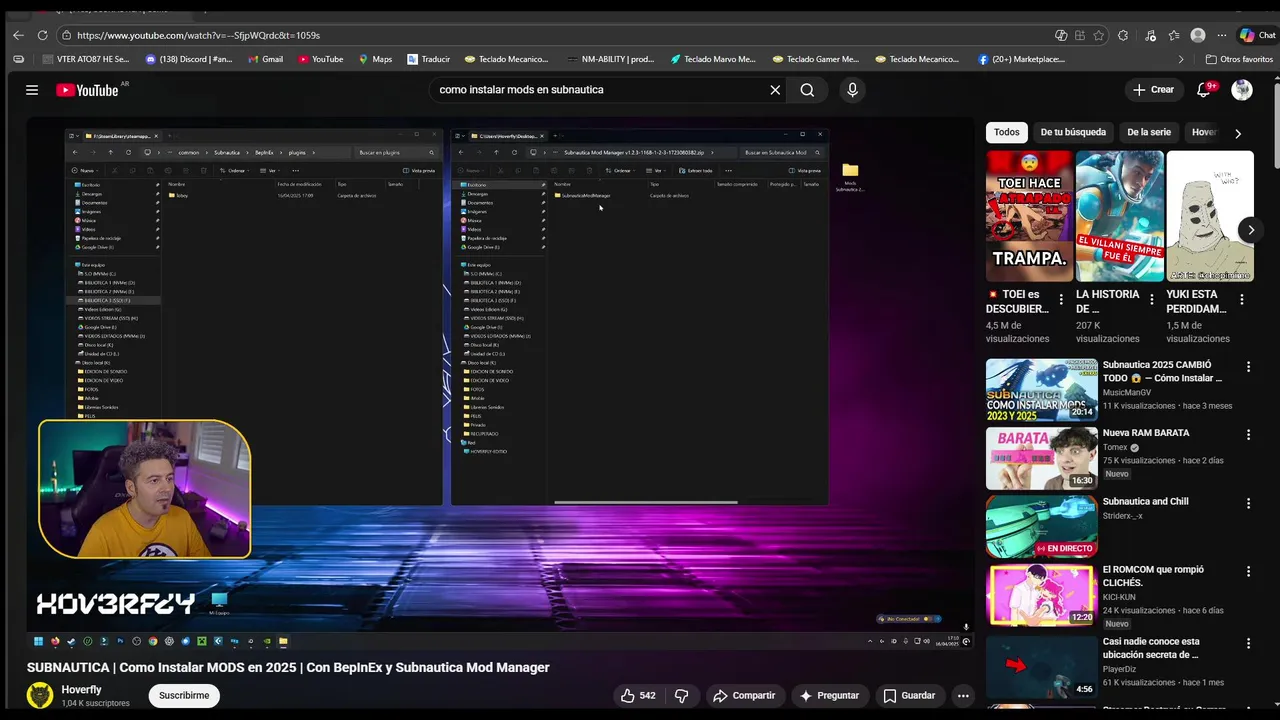Open the favorites list icon

pos(1173,35)
